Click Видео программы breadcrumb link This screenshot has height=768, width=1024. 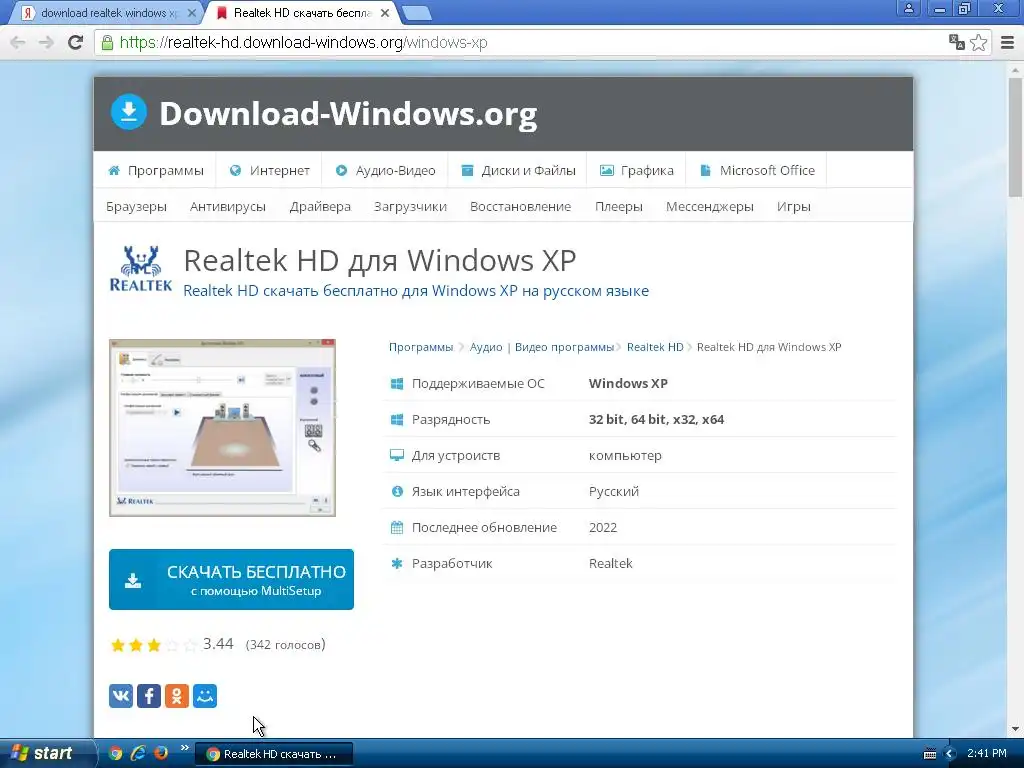coord(564,347)
